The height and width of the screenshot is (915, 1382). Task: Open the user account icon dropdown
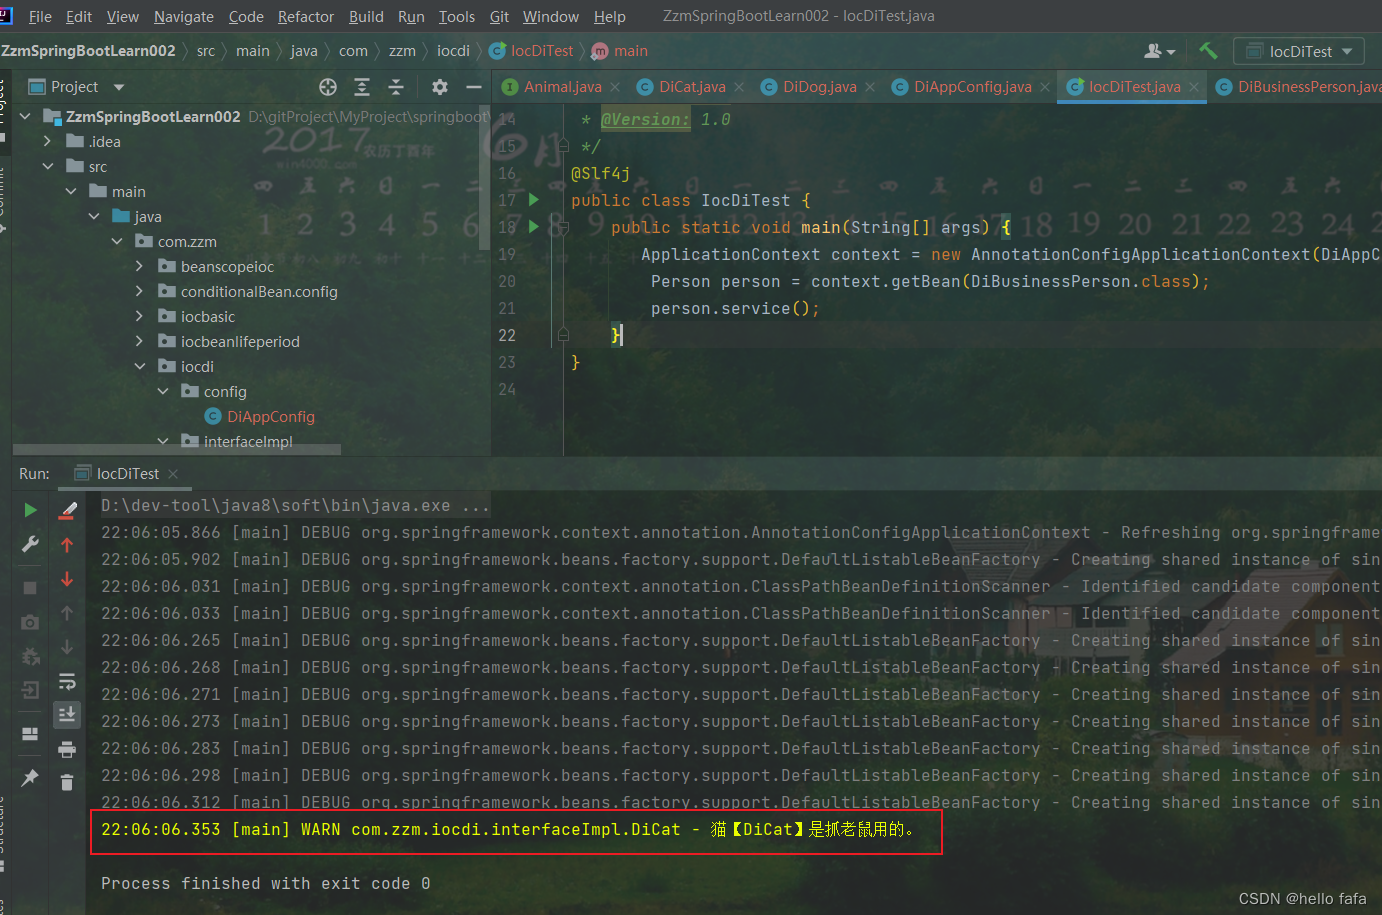pos(1160,51)
